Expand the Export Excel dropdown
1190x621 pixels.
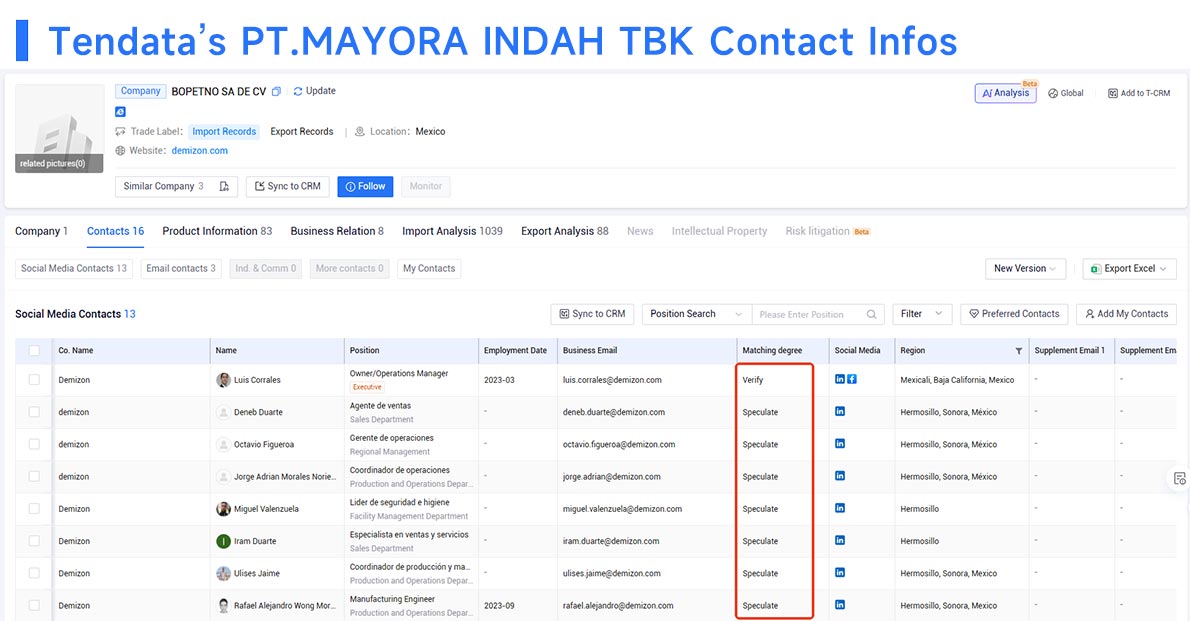coord(1129,269)
